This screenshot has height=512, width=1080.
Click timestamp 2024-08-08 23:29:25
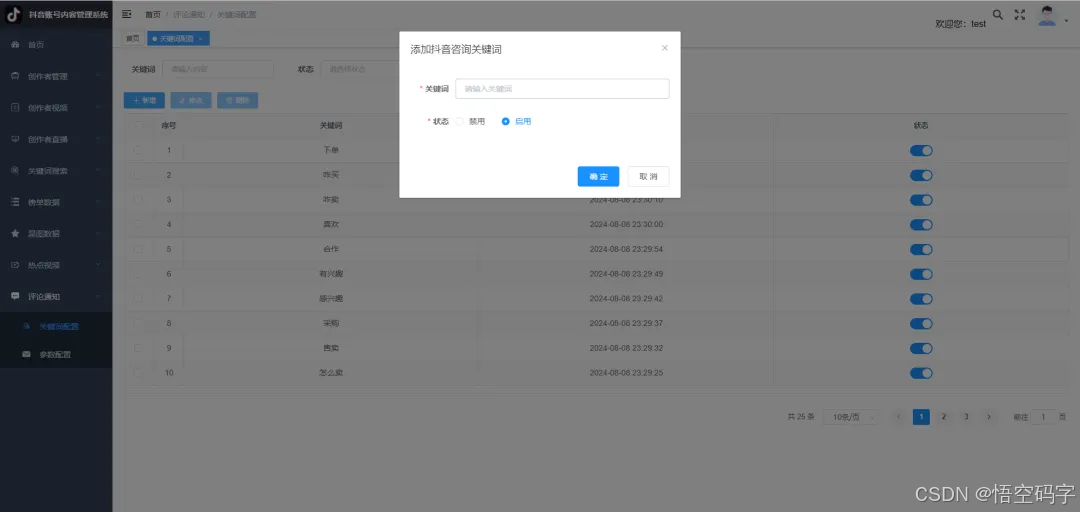pos(626,373)
